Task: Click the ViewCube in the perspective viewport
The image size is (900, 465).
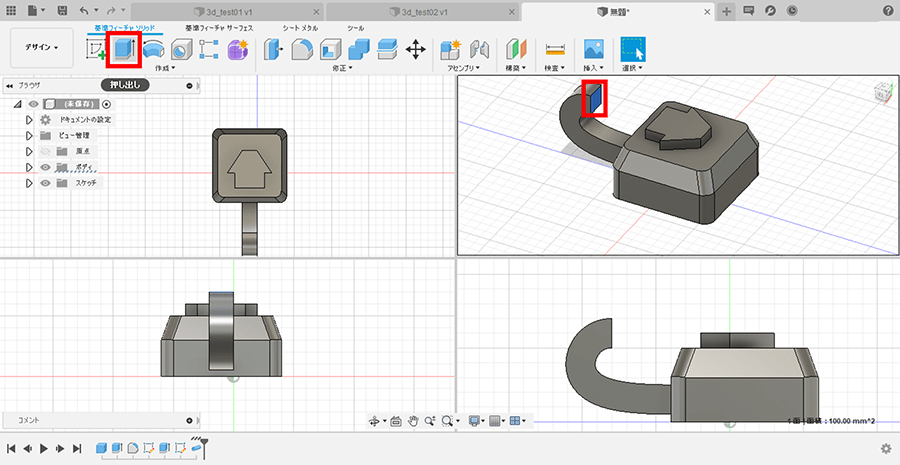Action: point(880,91)
